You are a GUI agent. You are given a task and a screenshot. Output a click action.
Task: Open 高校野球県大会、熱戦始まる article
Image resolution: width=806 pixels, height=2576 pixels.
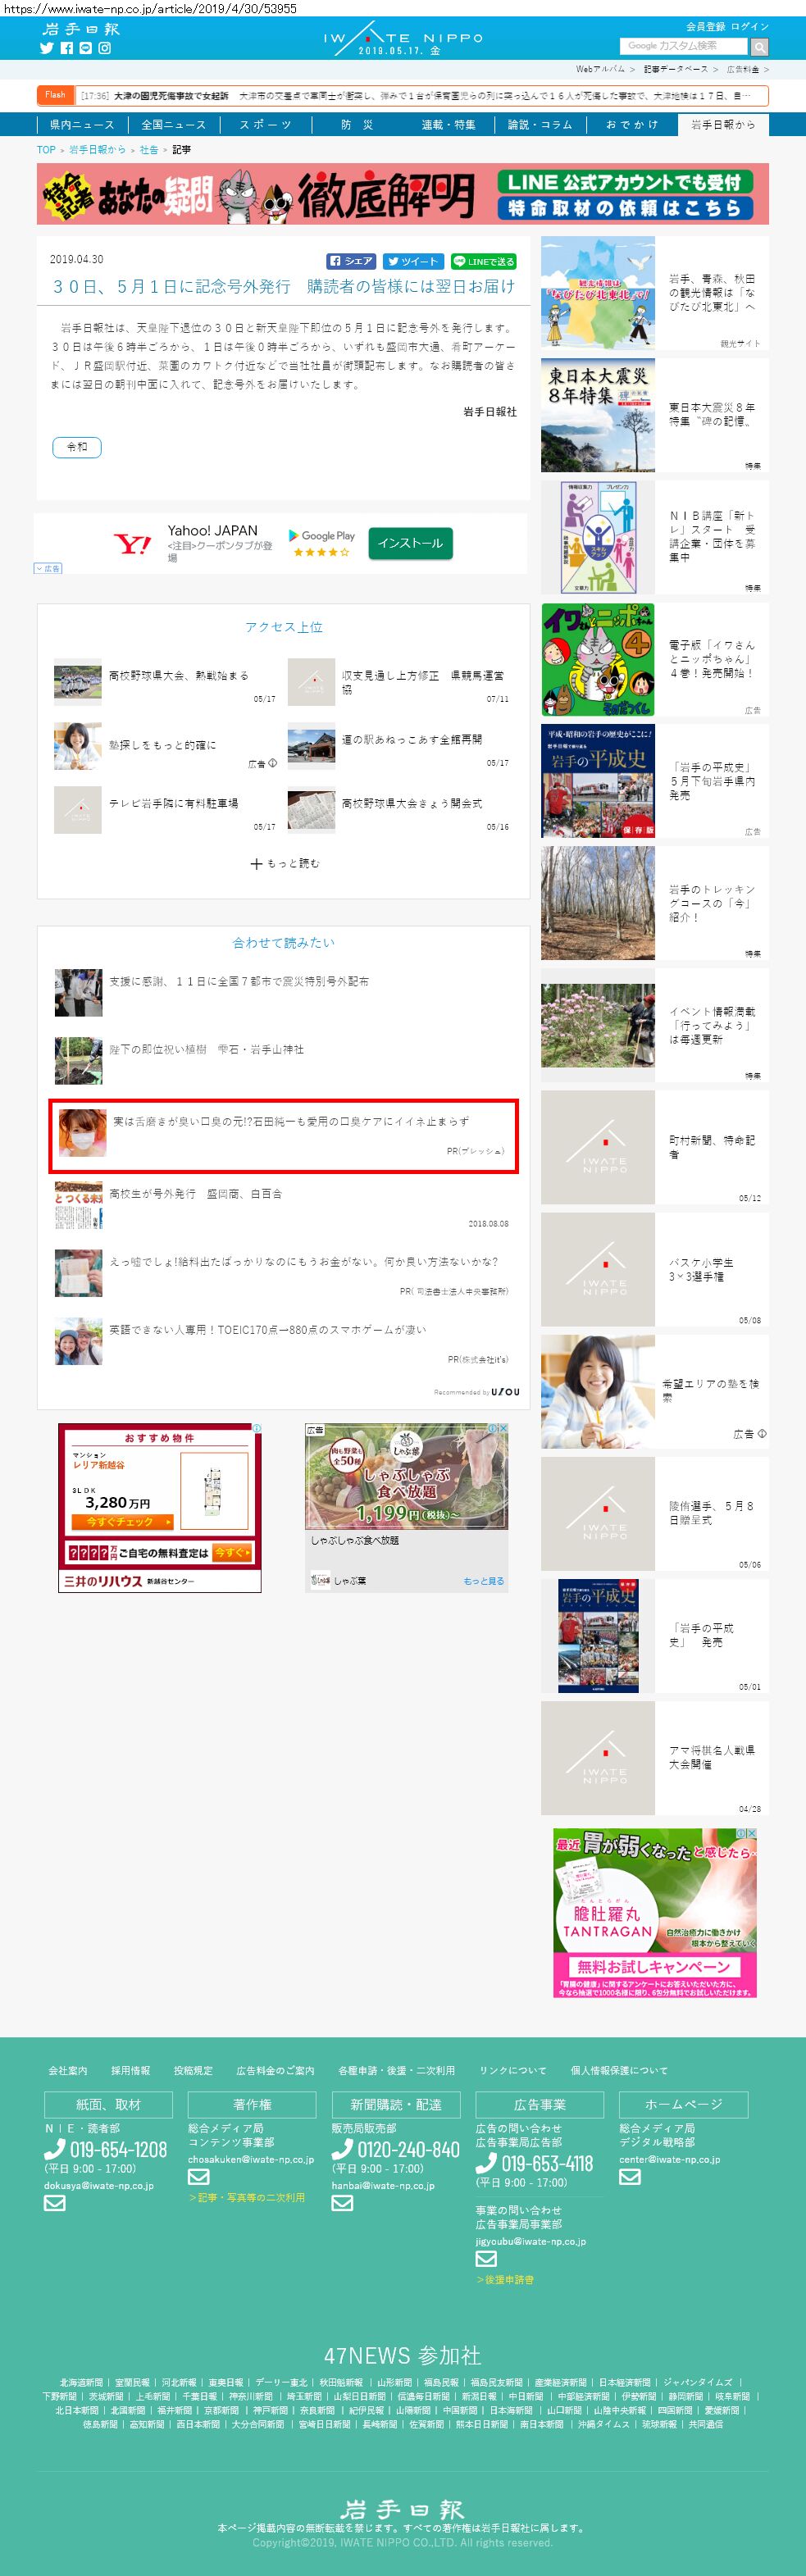179,676
